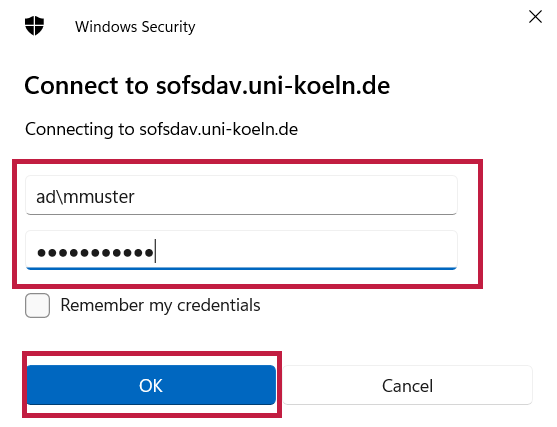Click the "Windows Security" title text
557x427 pixels.
coord(135,27)
